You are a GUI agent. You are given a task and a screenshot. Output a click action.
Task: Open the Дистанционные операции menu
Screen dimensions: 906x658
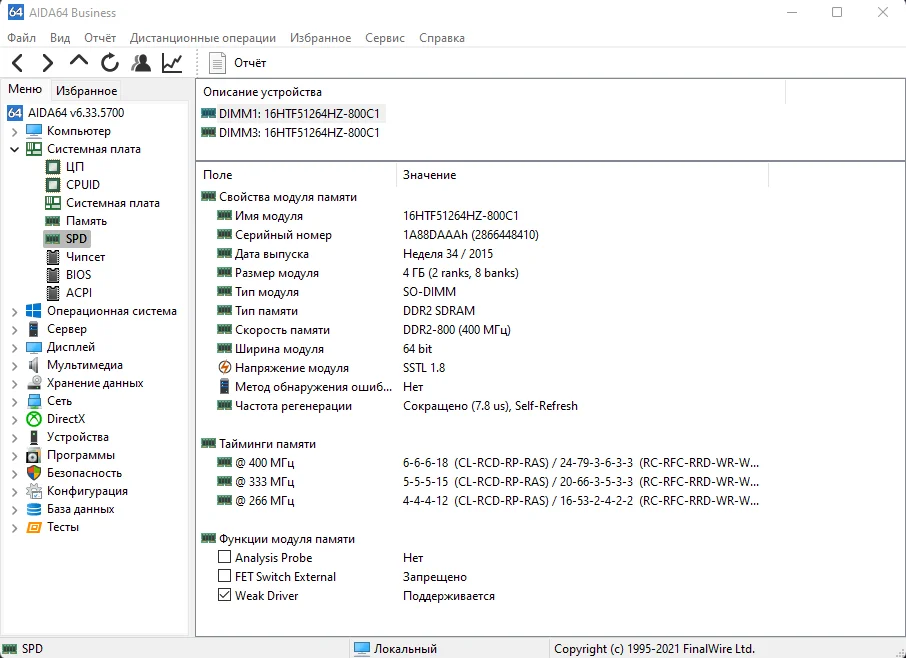click(x=203, y=38)
